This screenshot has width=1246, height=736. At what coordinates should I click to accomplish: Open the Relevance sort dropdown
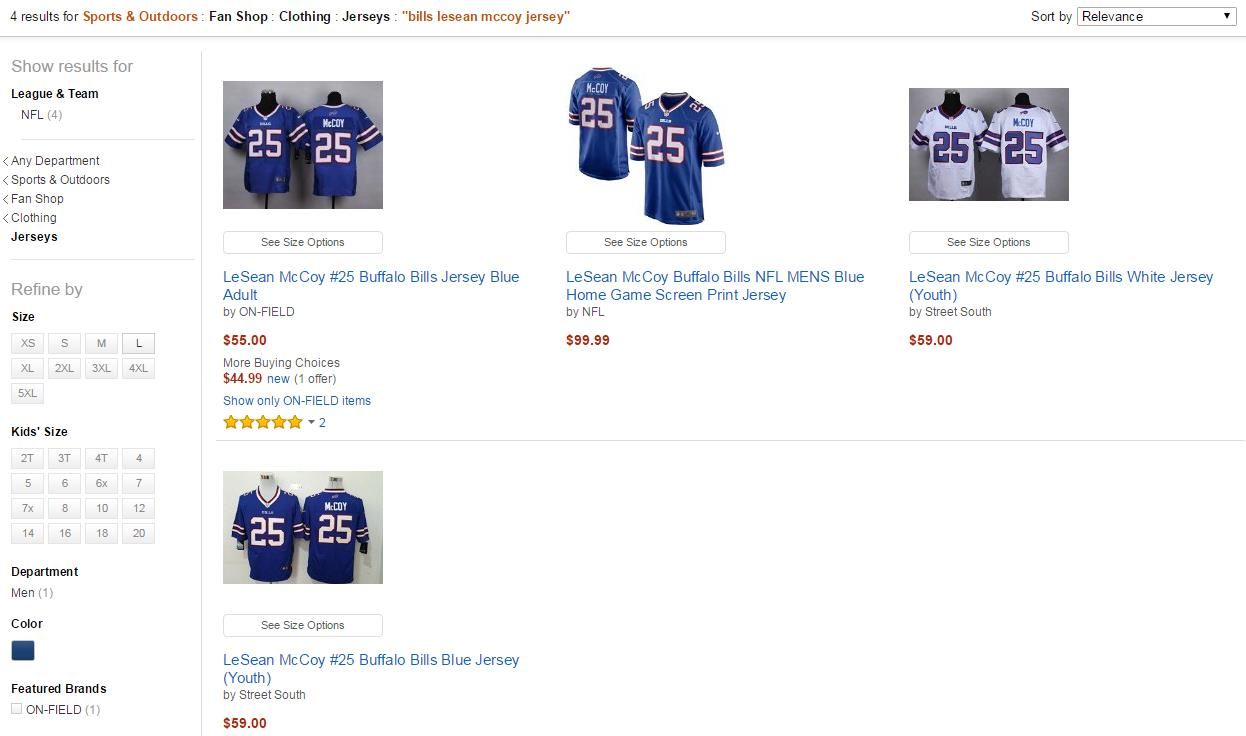(1155, 16)
